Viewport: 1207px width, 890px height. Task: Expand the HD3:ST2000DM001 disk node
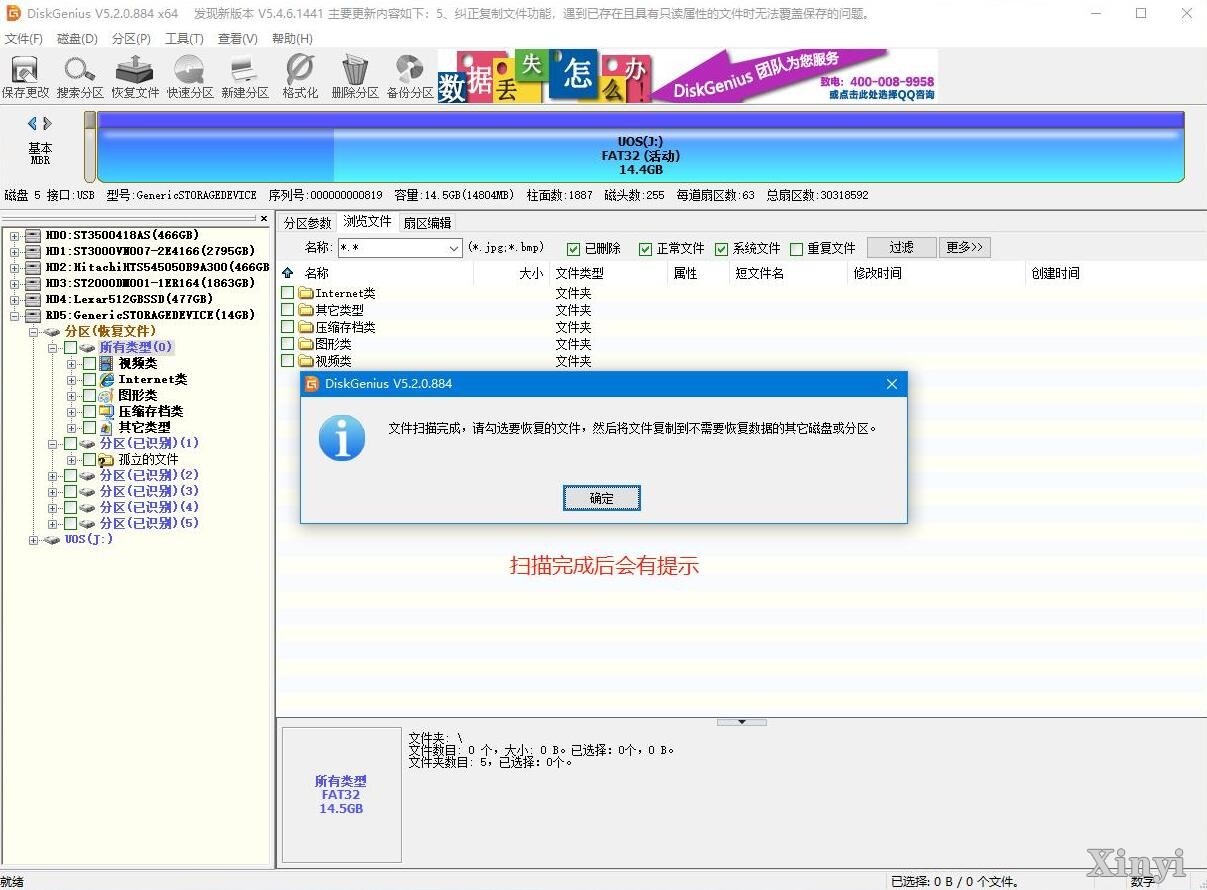tap(15, 283)
